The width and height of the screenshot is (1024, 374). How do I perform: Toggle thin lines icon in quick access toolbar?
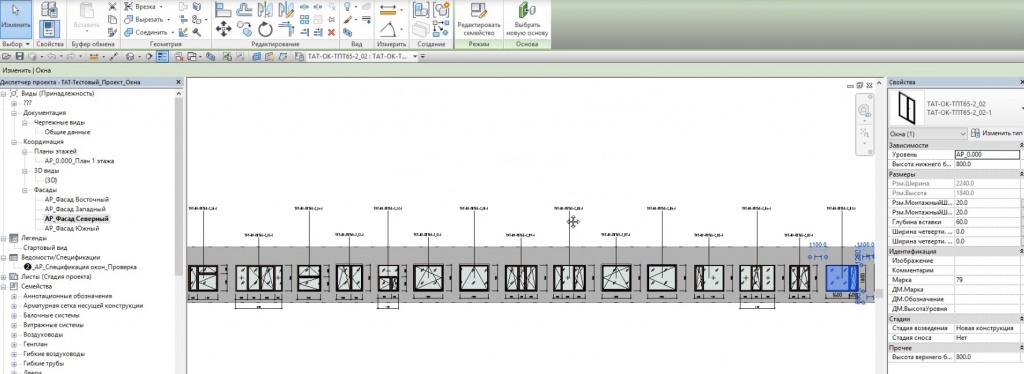[161, 57]
